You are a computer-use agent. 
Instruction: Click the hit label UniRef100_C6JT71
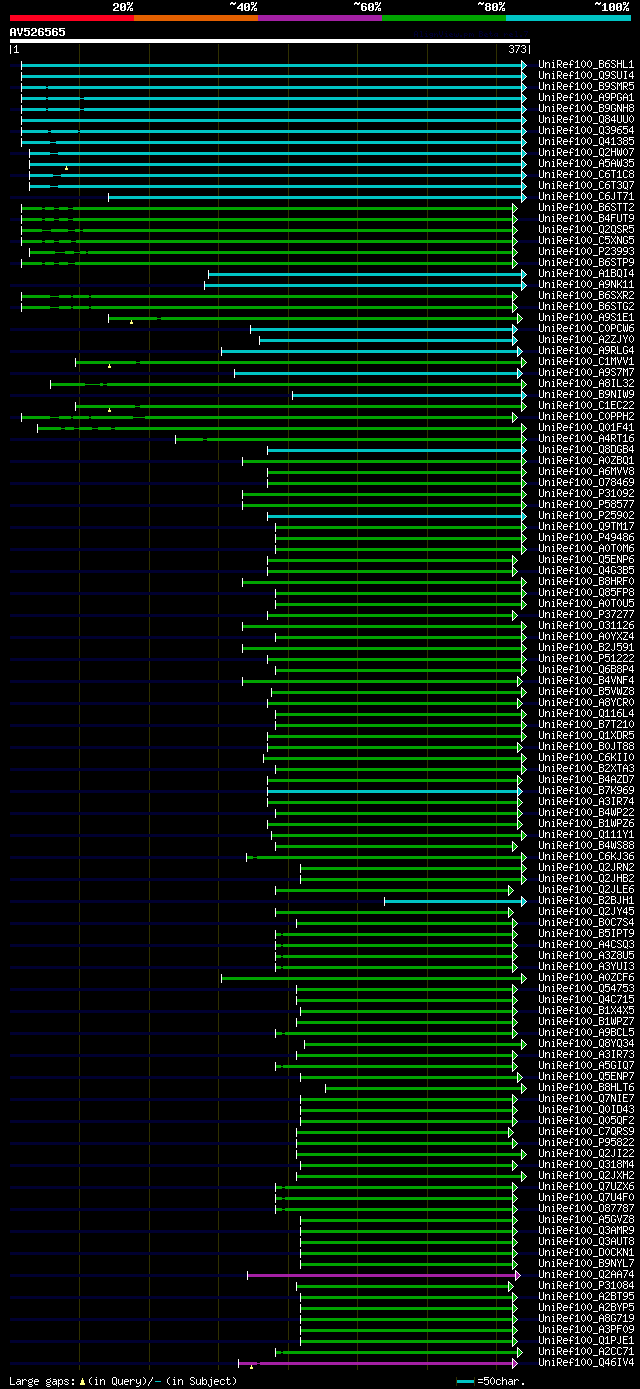tap(586, 197)
